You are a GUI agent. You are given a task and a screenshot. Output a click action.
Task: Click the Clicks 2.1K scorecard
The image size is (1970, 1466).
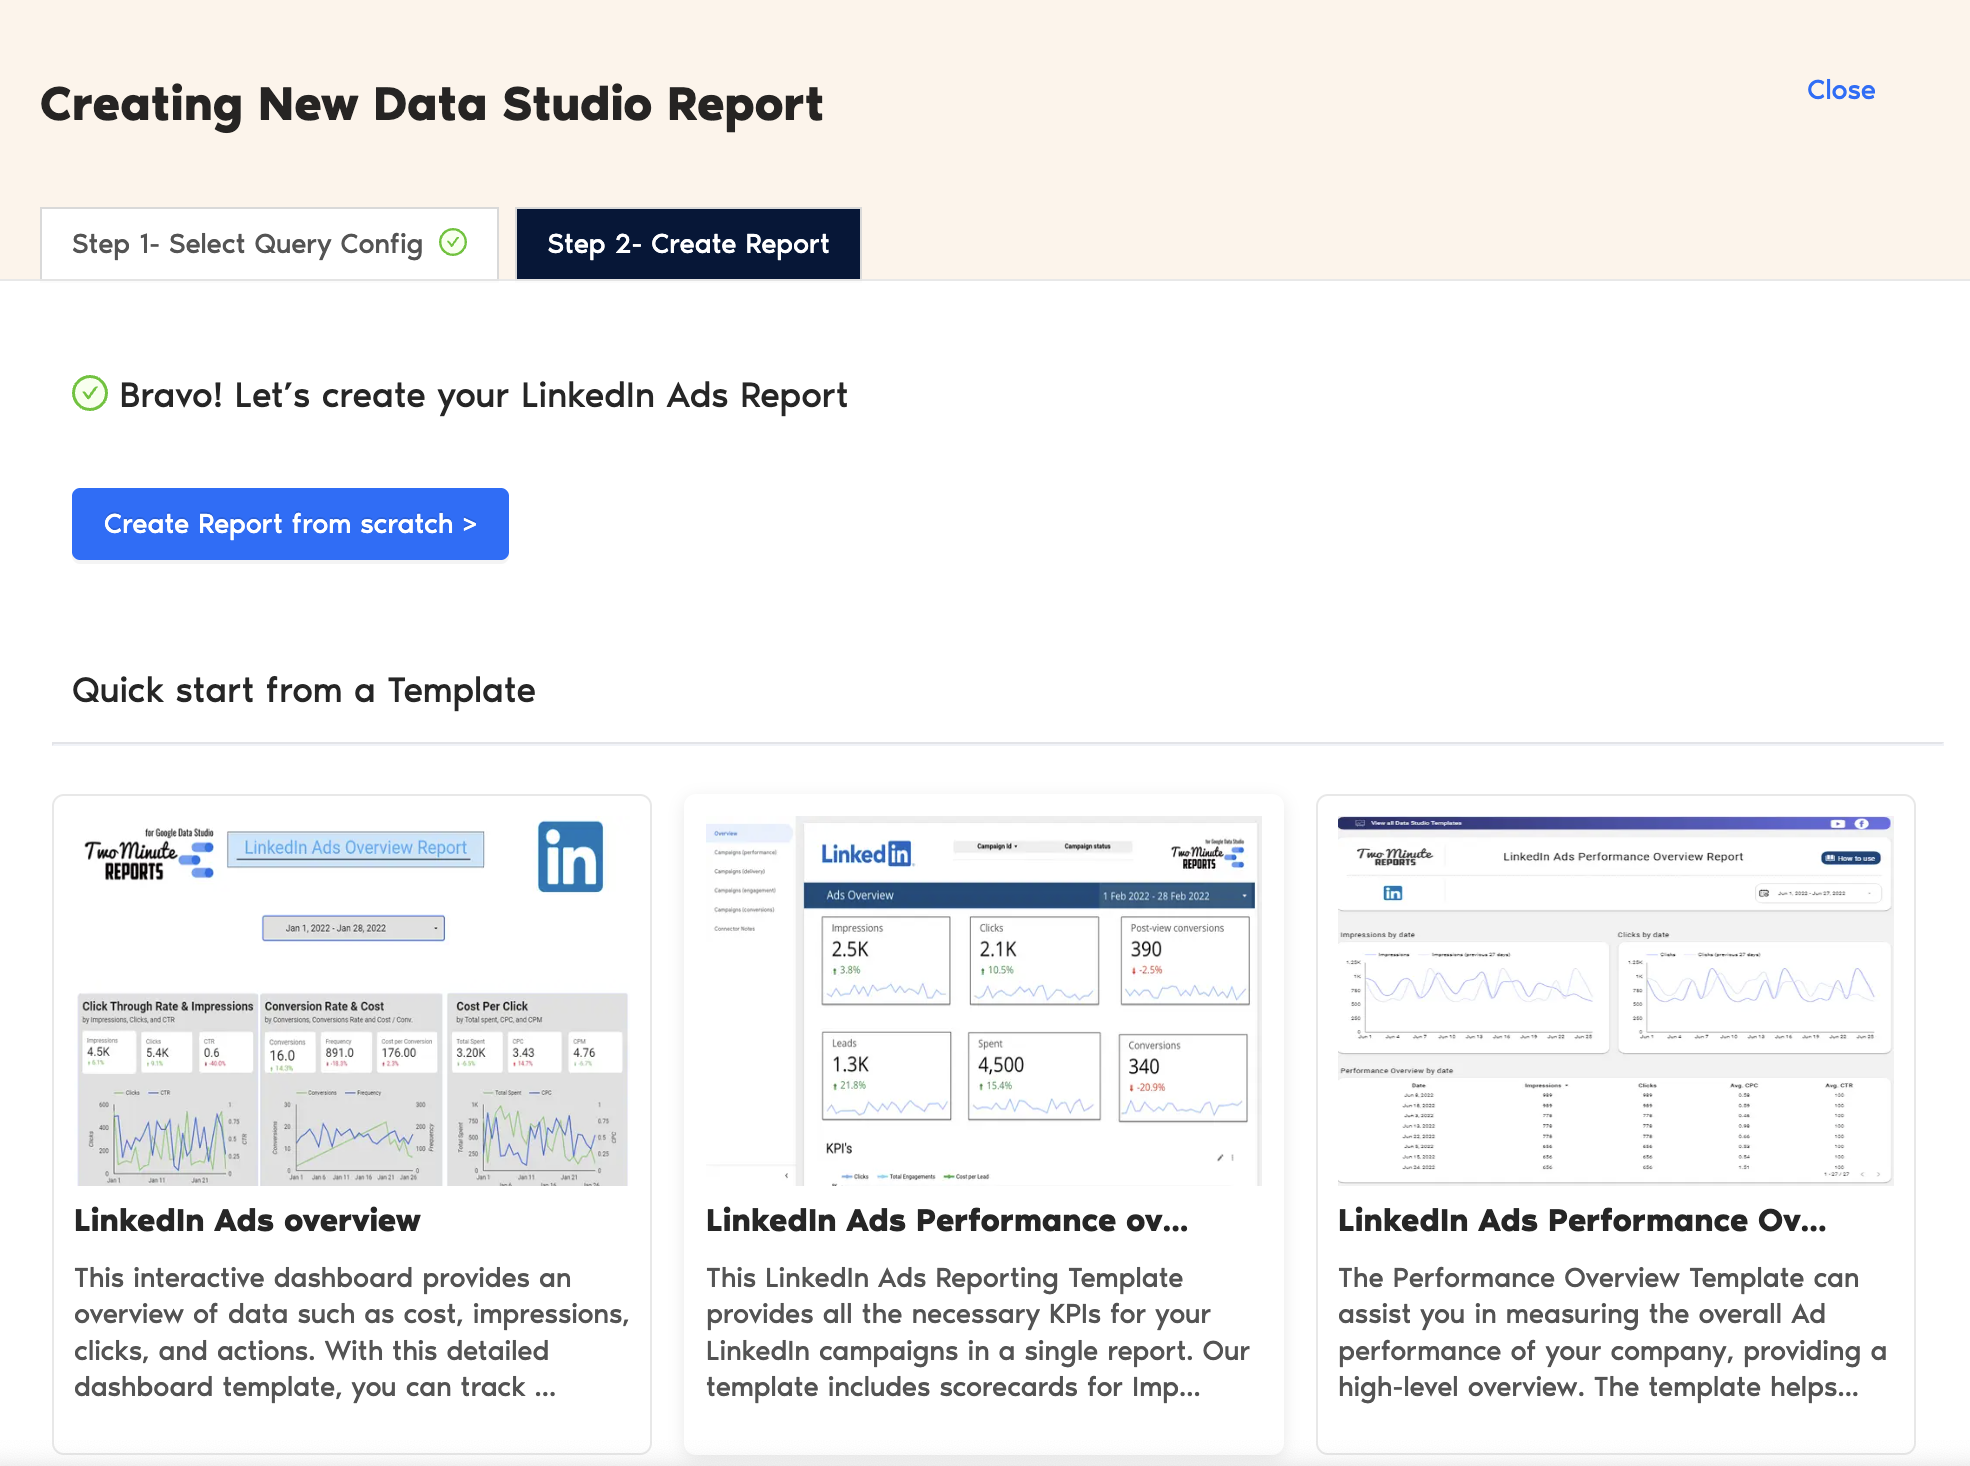(1034, 960)
